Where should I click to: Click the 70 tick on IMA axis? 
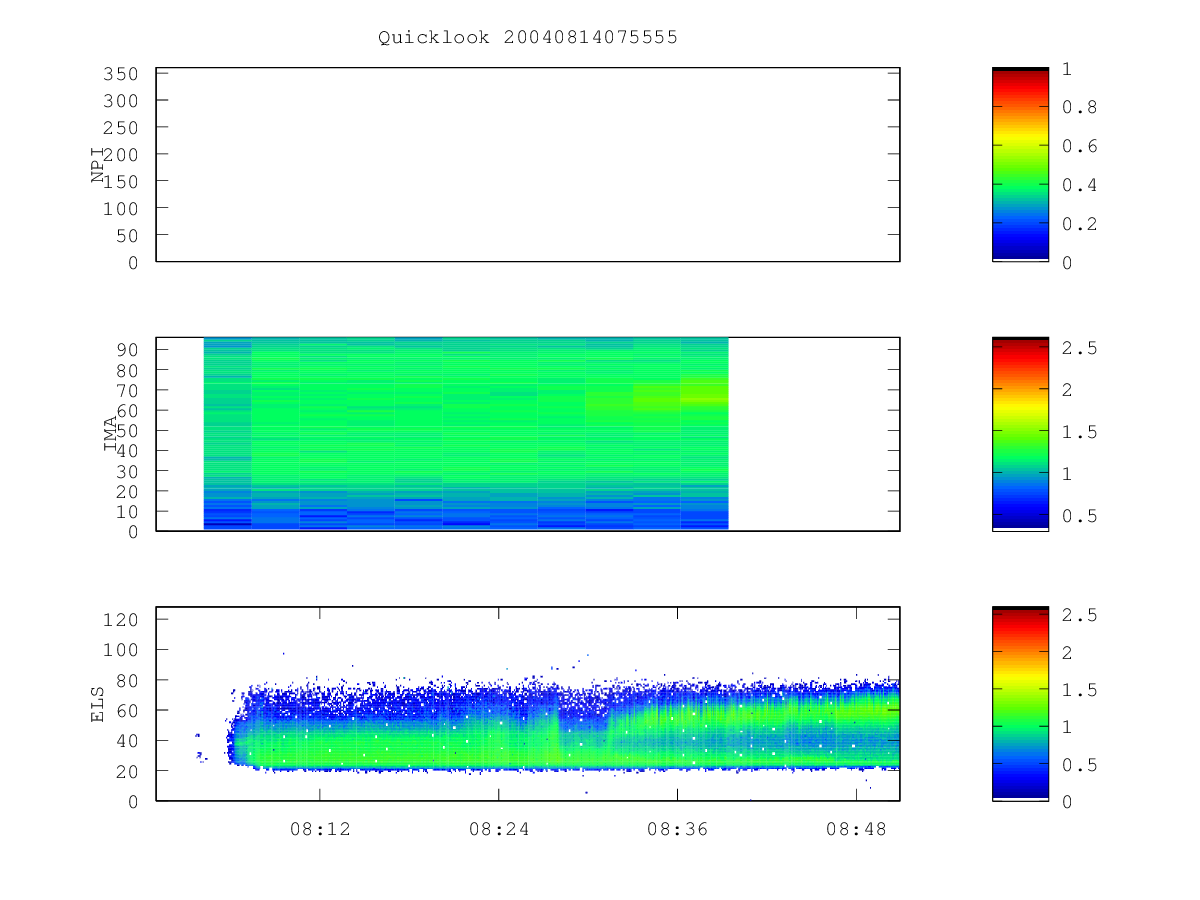(128, 389)
